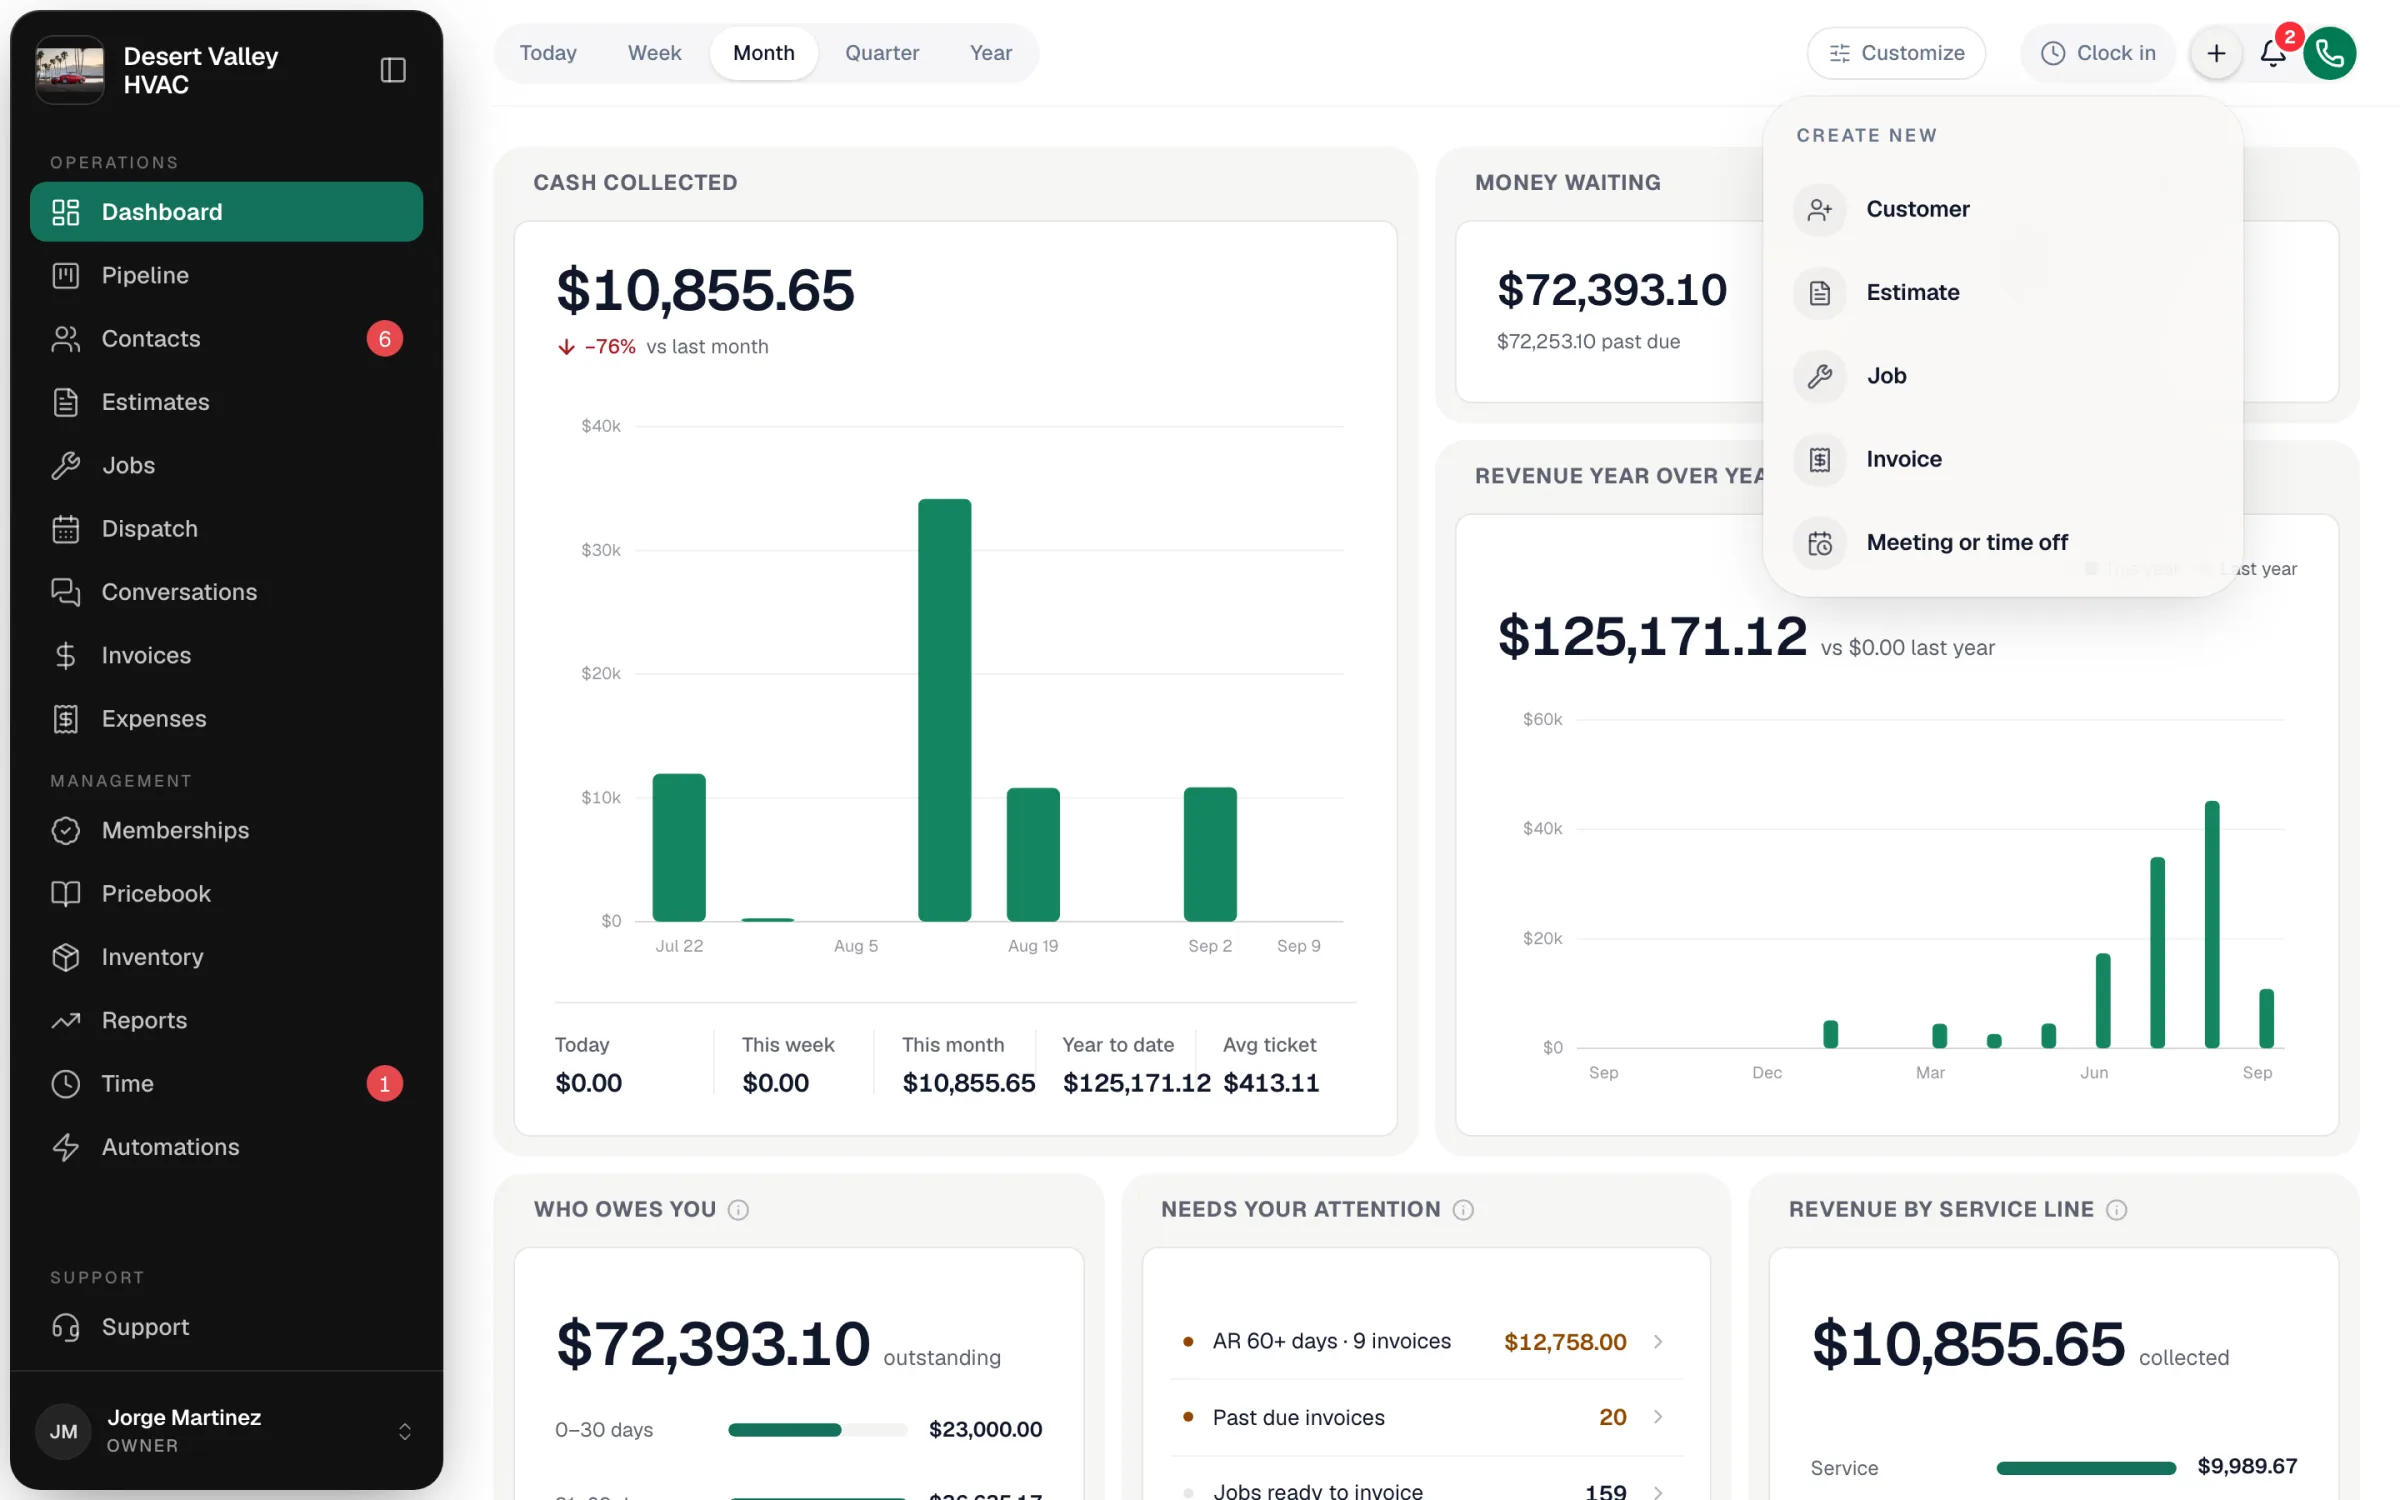2400x1500 pixels.
Task: Expand the AR 60+ days row chevron
Action: [x=1658, y=1342]
